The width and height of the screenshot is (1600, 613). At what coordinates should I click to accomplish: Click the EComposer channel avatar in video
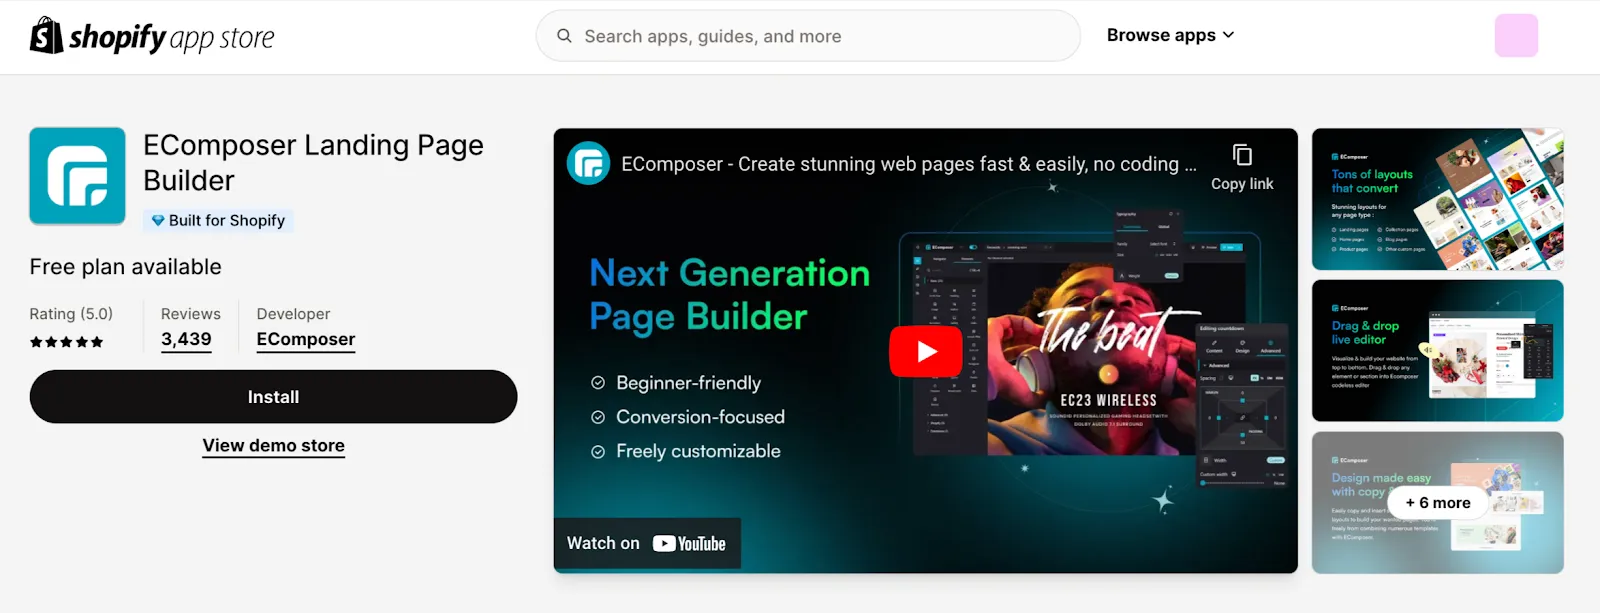coord(589,163)
